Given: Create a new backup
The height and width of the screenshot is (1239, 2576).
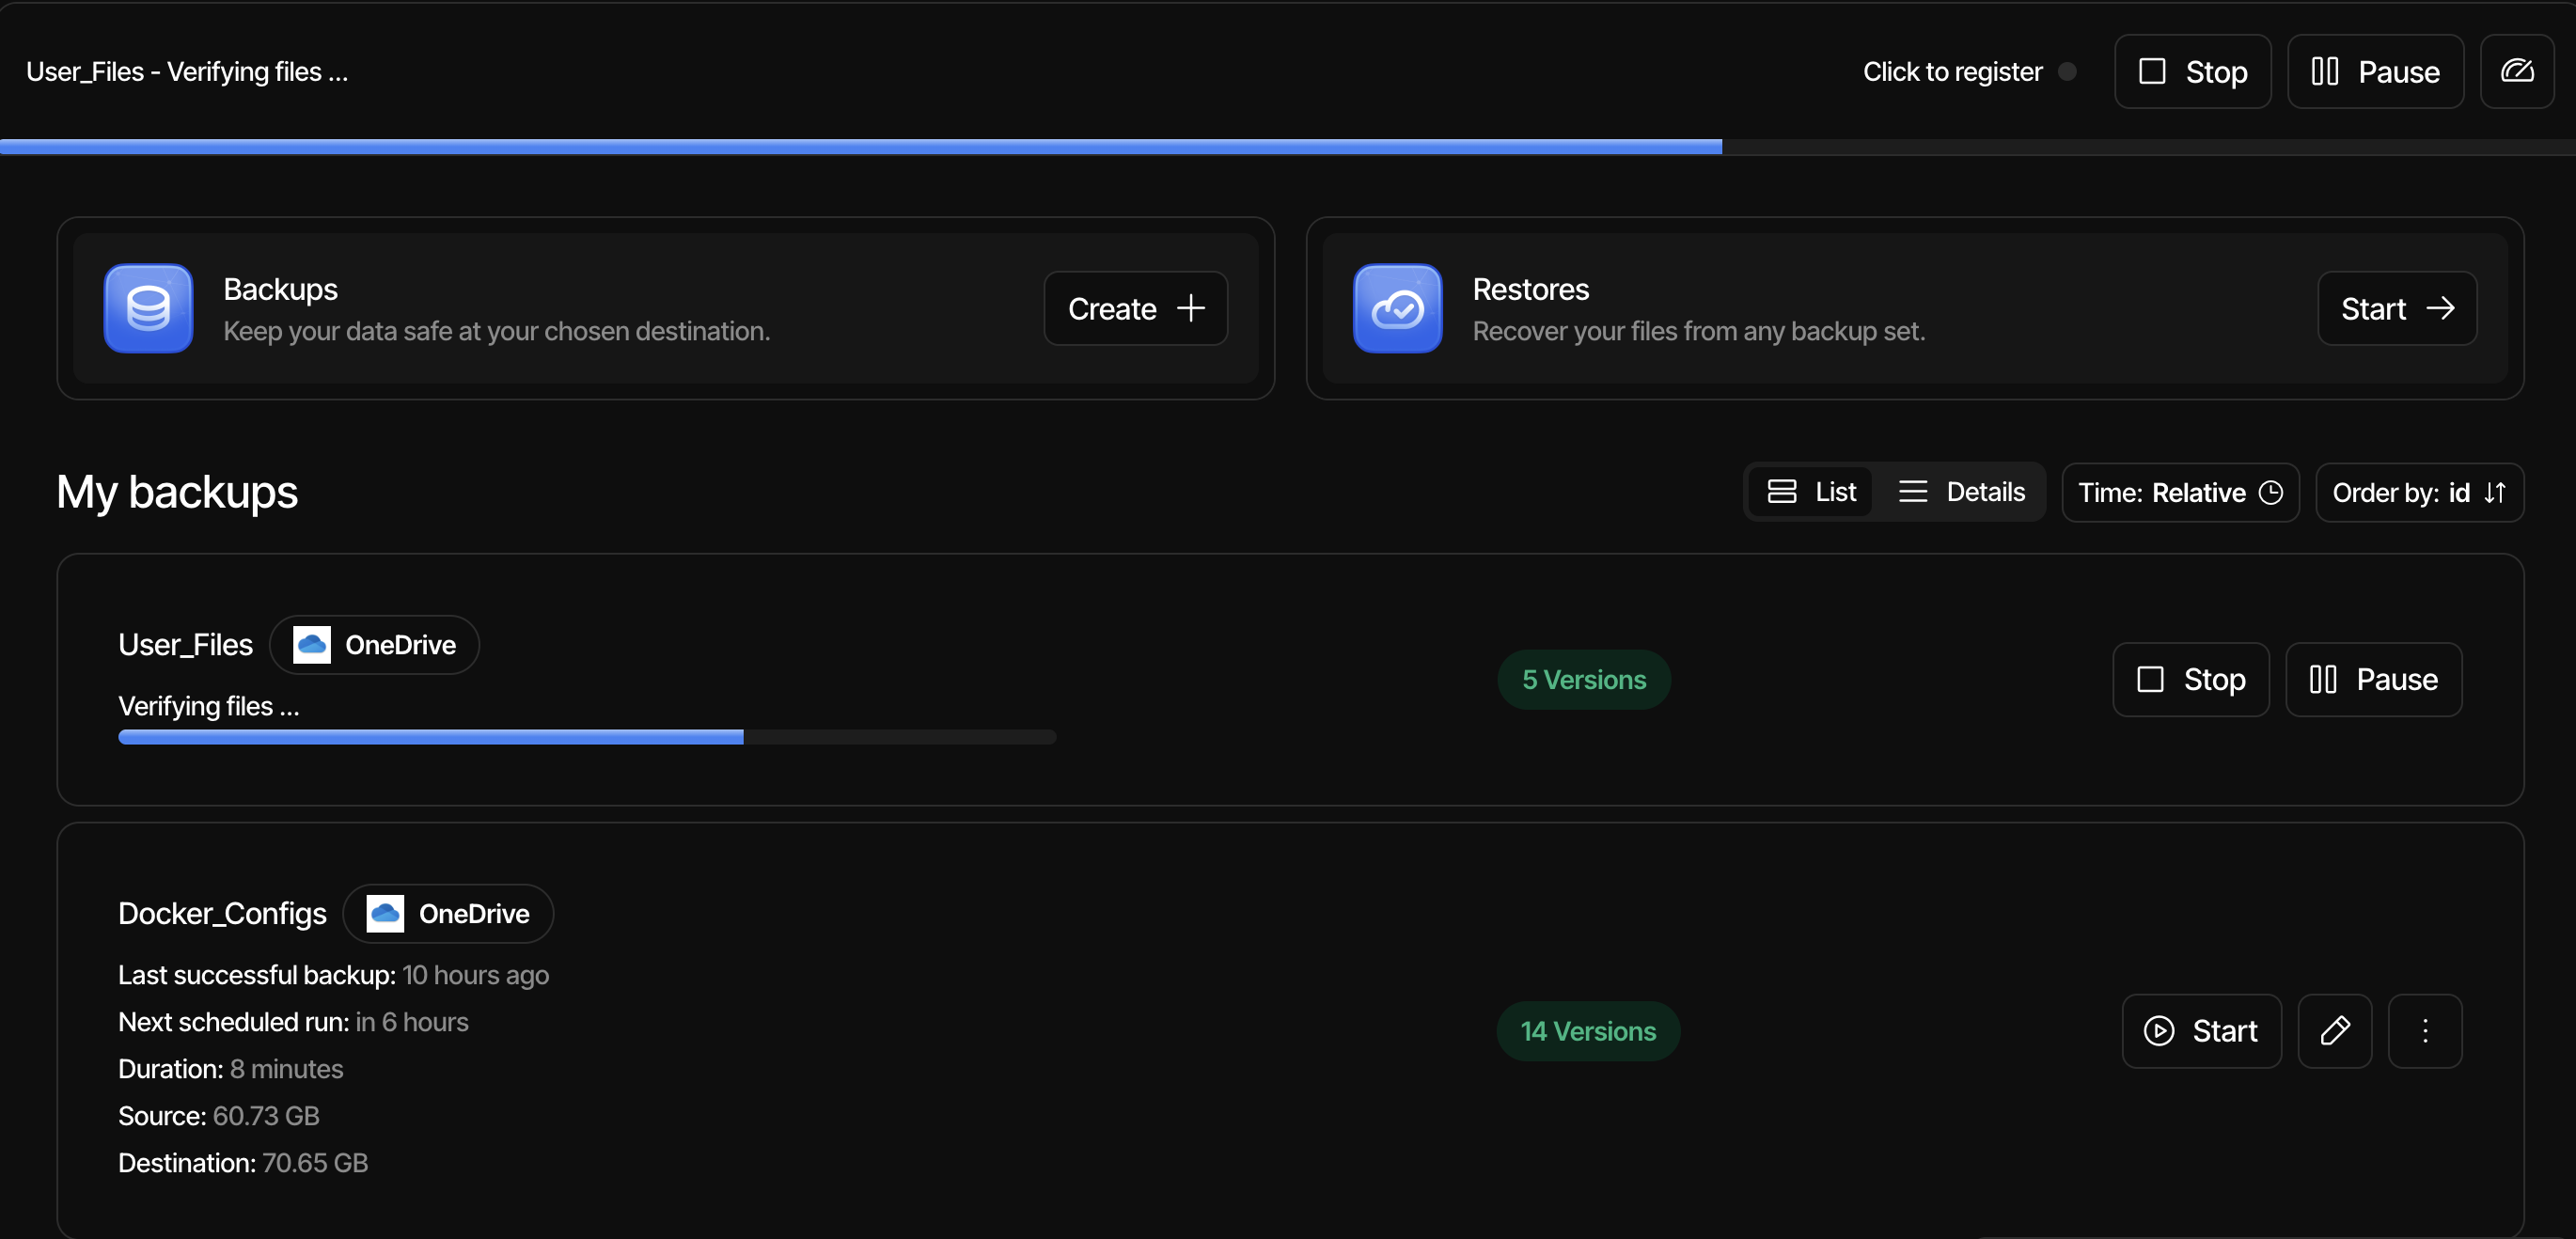Looking at the screenshot, I should (x=1135, y=308).
